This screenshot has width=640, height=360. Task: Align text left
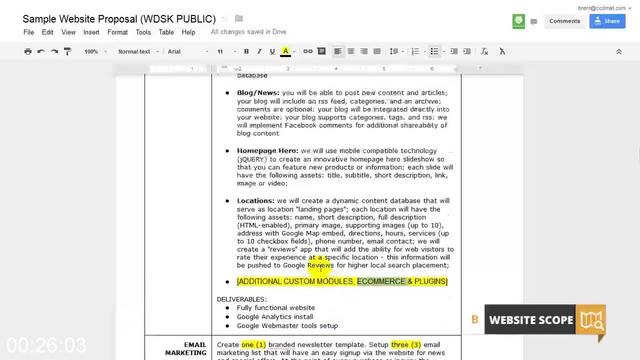pyautogui.click(x=338, y=51)
